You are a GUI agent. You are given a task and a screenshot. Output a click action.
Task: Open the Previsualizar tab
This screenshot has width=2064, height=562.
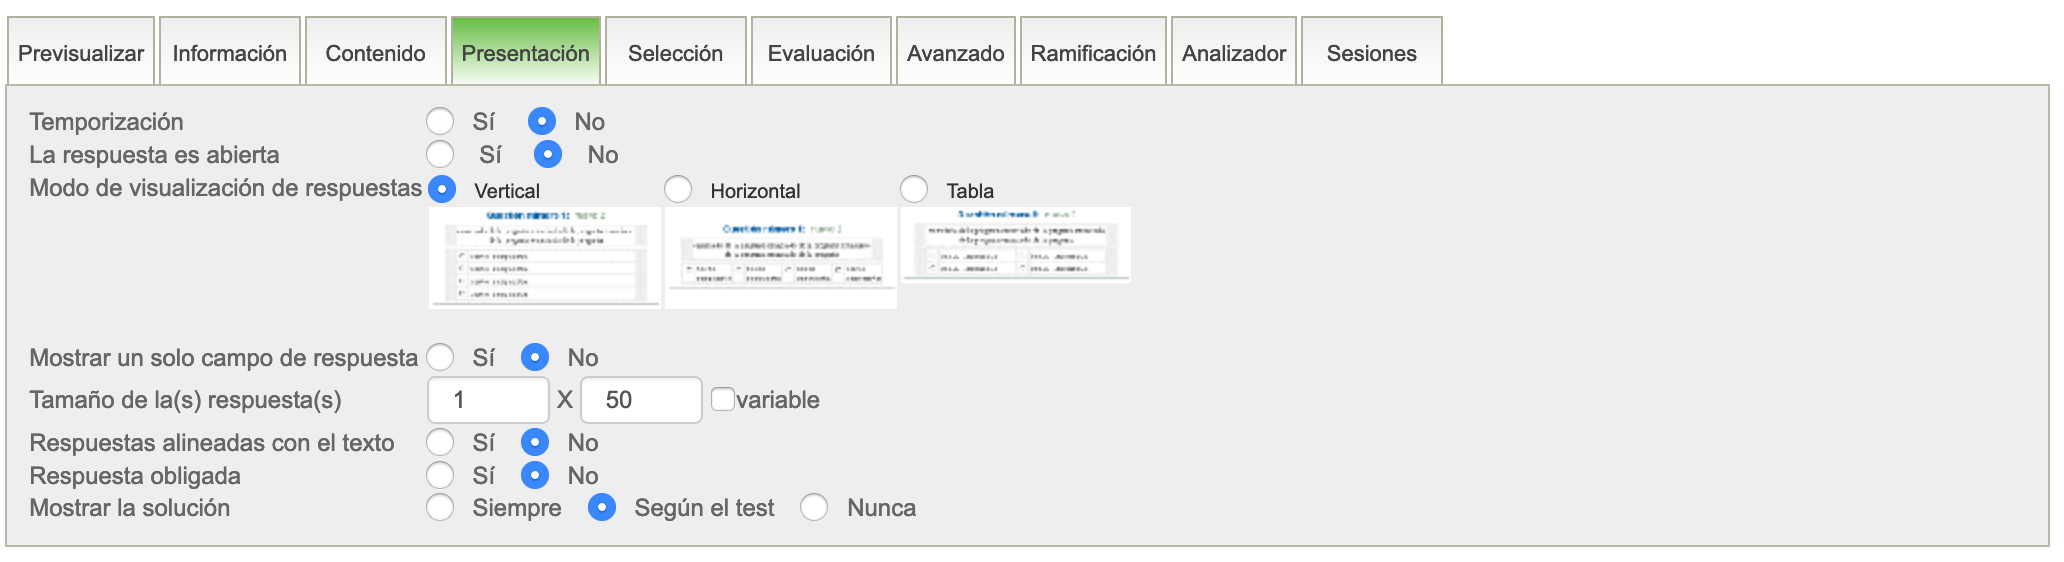[x=81, y=53]
